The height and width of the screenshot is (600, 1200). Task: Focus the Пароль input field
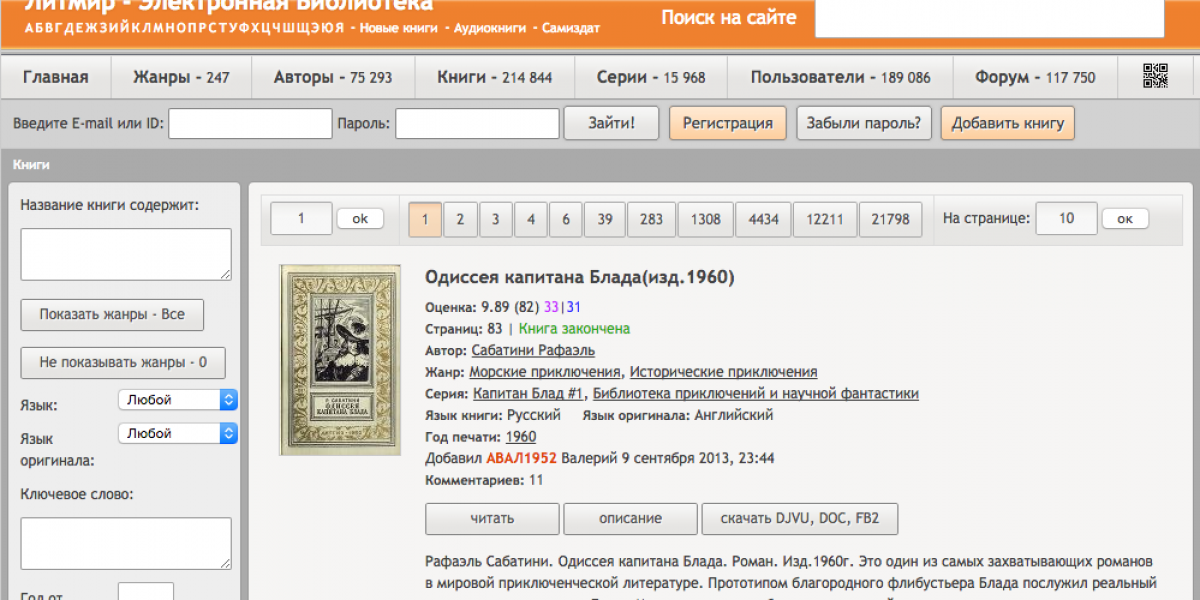(x=477, y=123)
